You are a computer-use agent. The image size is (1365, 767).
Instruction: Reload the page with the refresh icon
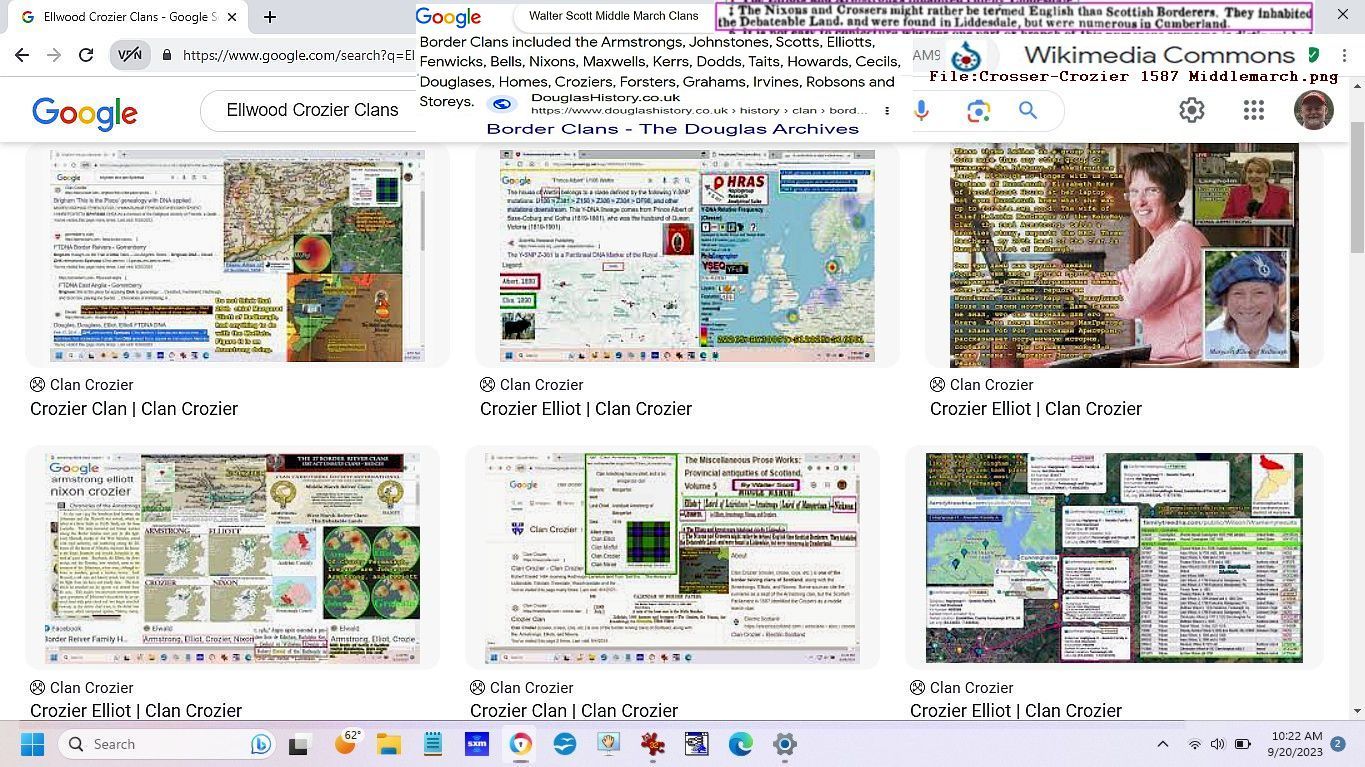pyautogui.click(x=86, y=55)
